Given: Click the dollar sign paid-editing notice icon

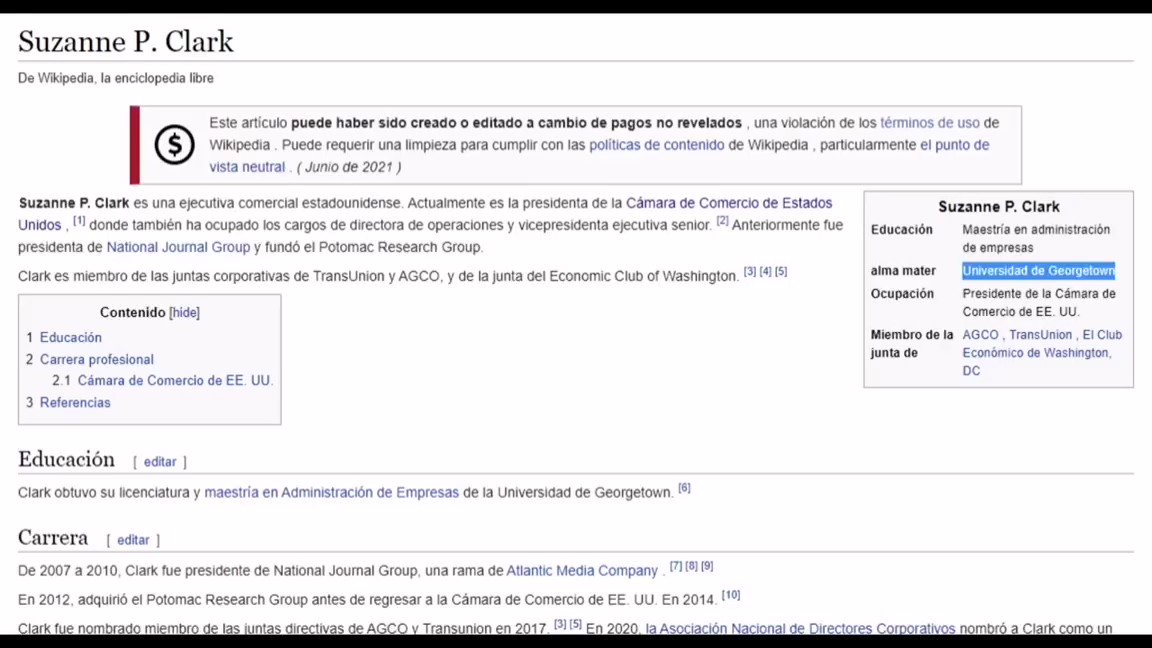Looking at the screenshot, I should (x=174, y=144).
